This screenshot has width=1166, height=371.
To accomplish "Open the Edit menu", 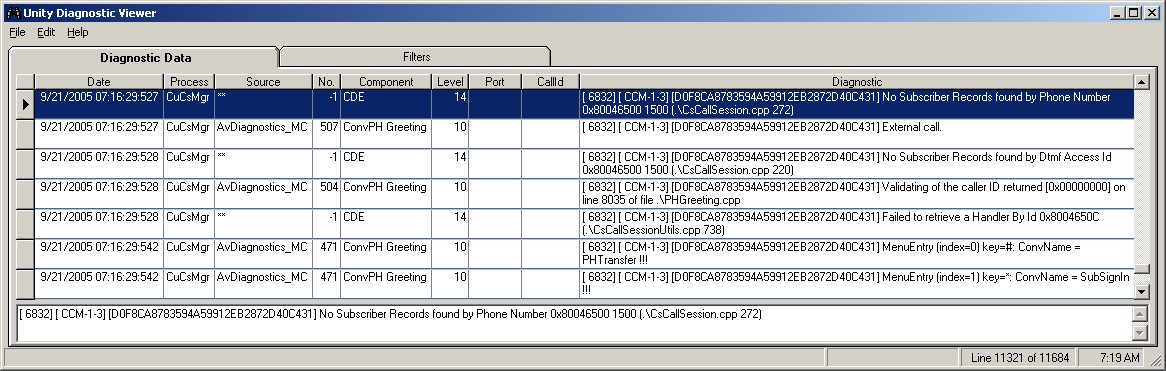I will click(x=46, y=32).
